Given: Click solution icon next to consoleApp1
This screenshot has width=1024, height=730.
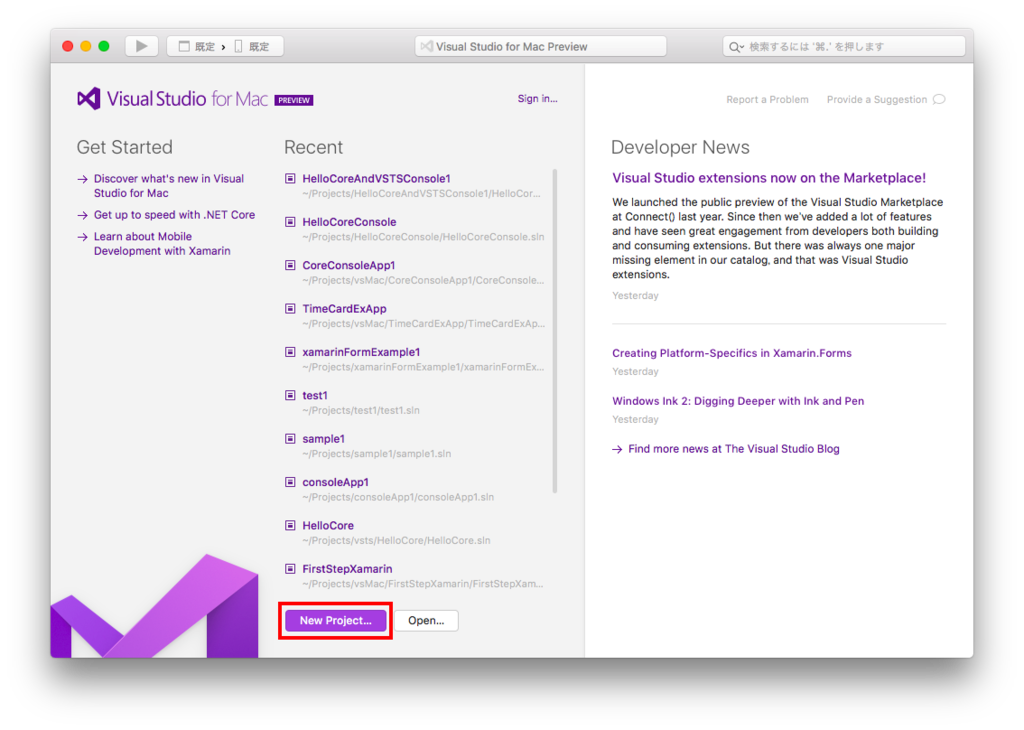Looking at the screenshot, I should point(290,482).
